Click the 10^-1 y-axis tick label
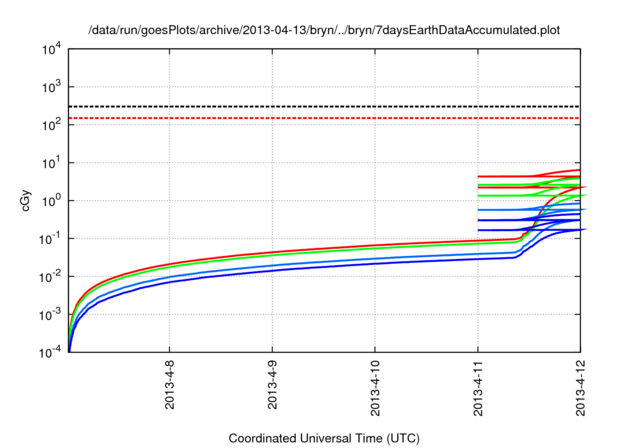 click(x=50, y=238)
